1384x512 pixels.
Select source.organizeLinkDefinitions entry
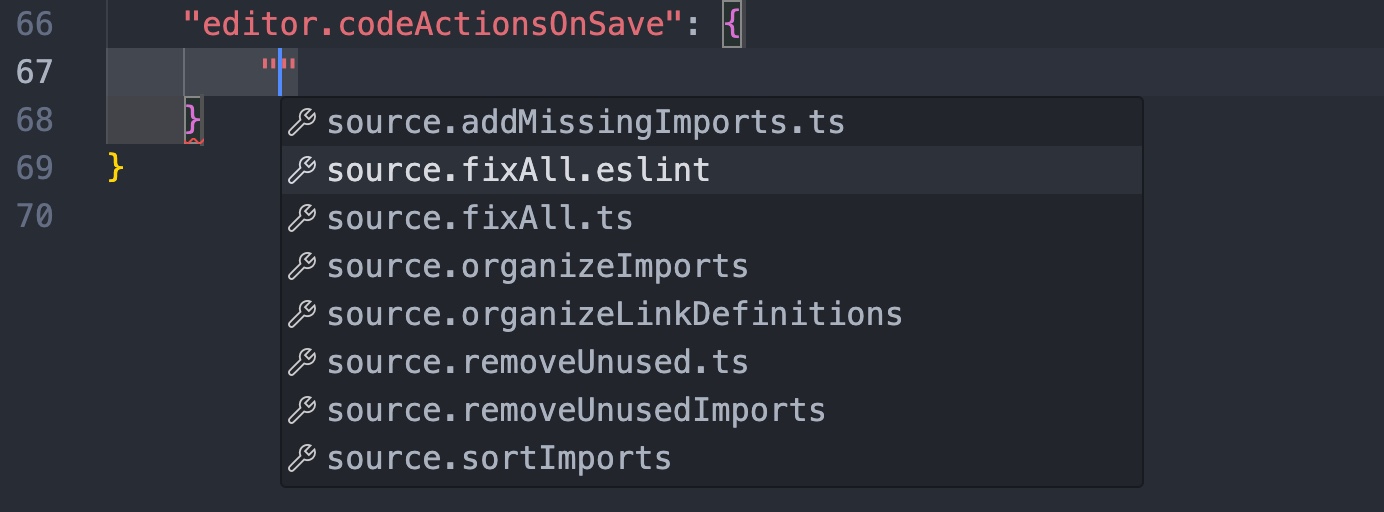(x=614, y=314)
